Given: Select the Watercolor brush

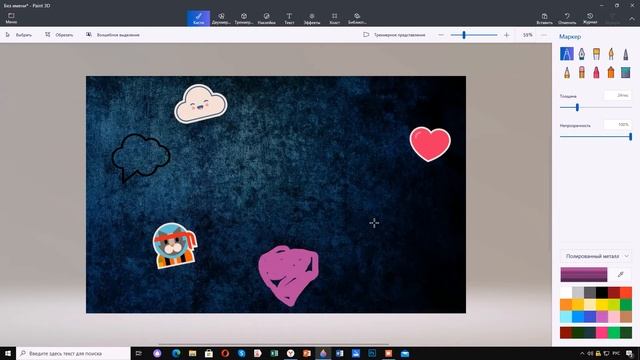Looking at the screenshot, I should coord(611,54).
